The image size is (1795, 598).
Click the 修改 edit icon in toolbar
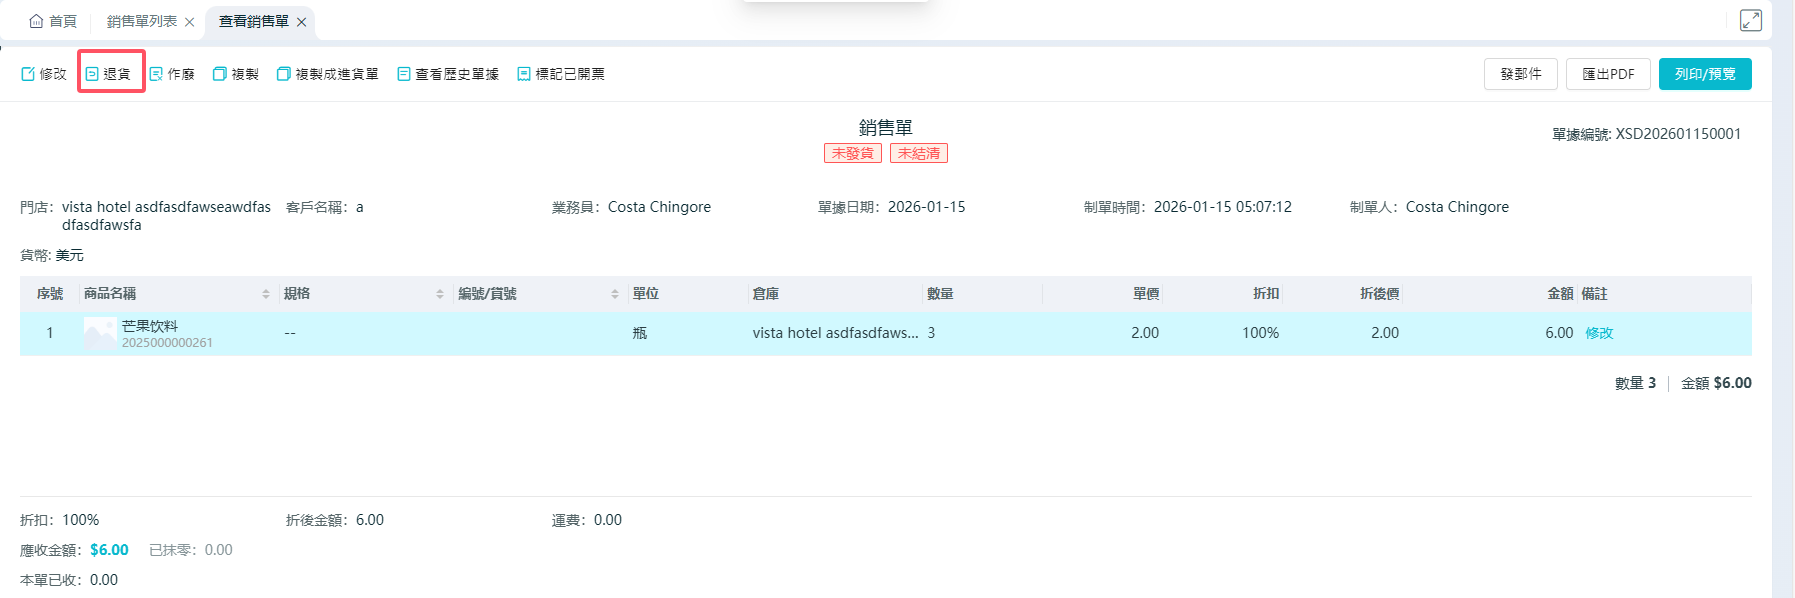(28, 74)
